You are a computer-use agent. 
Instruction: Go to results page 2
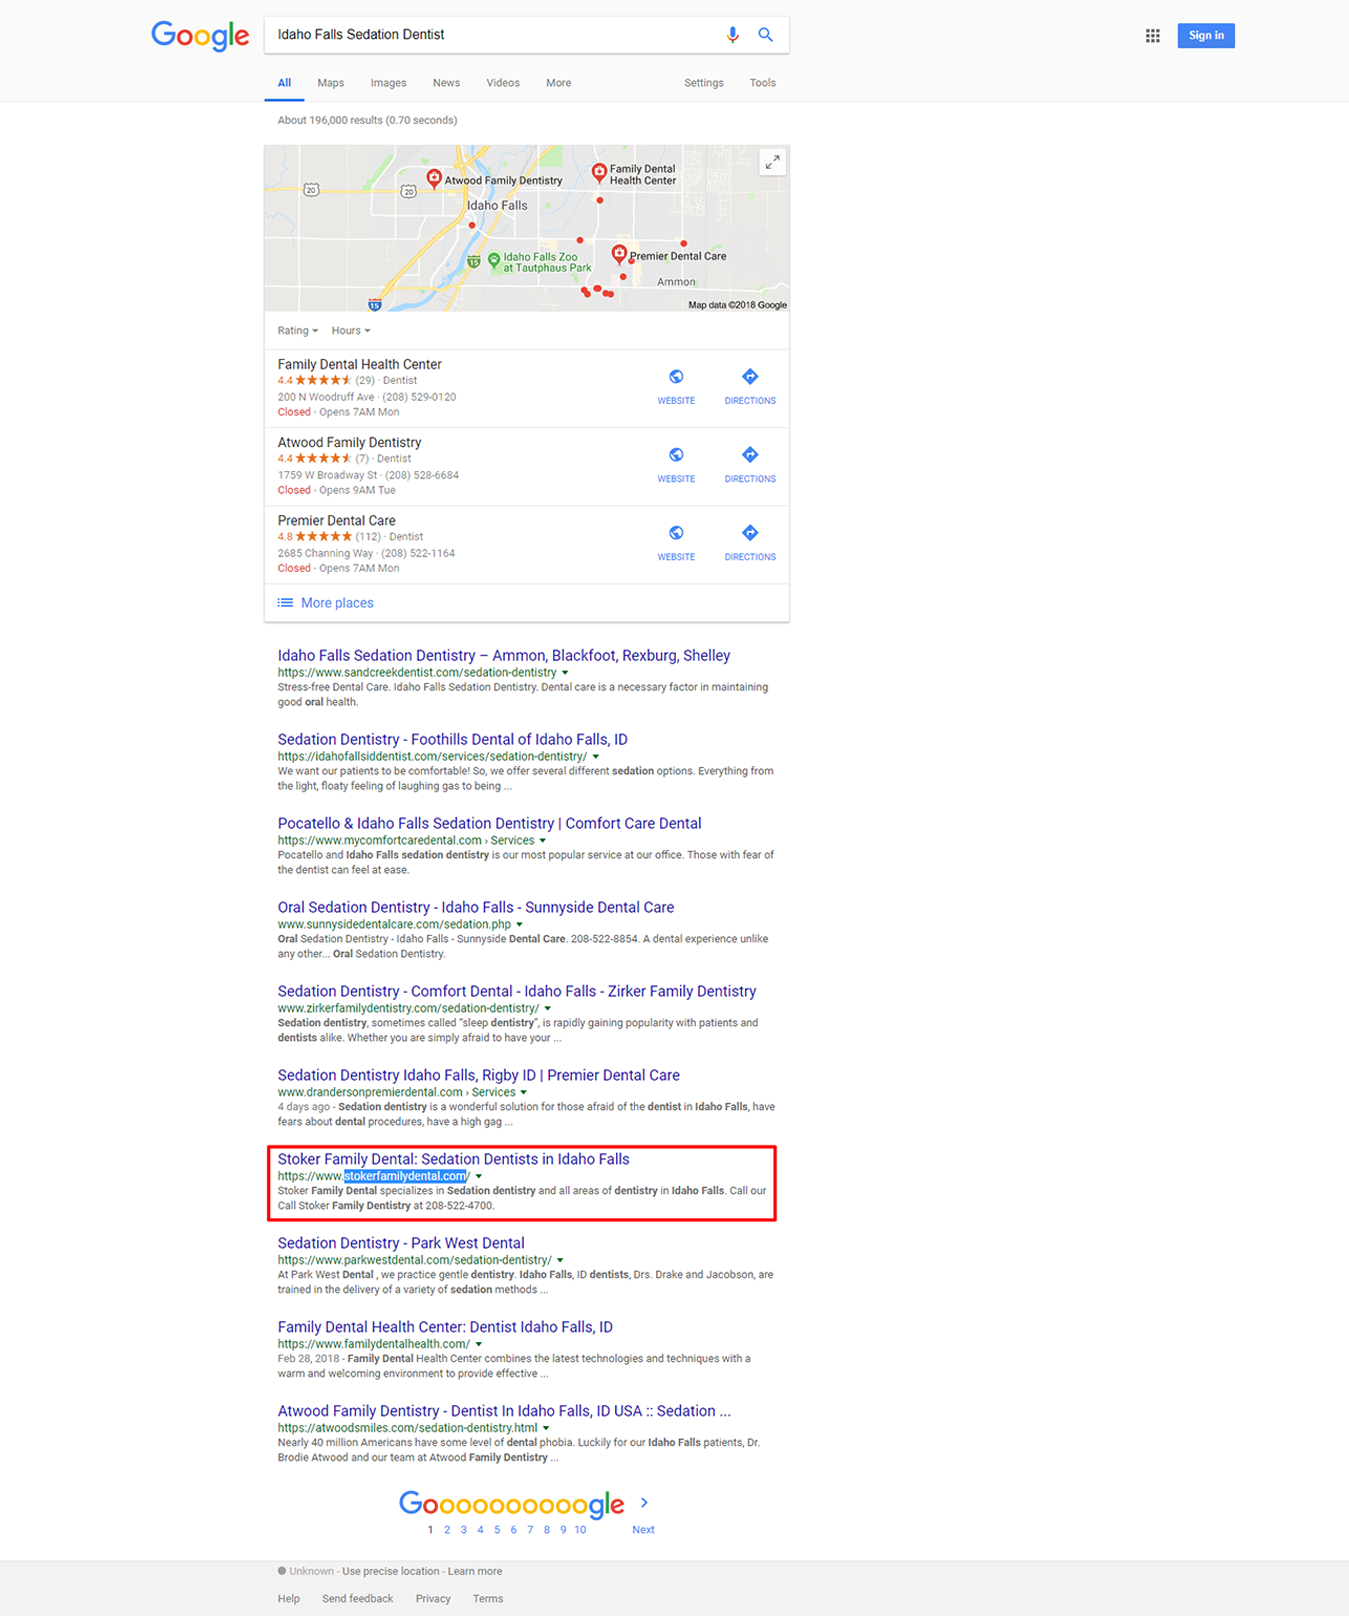(447, 1529)
